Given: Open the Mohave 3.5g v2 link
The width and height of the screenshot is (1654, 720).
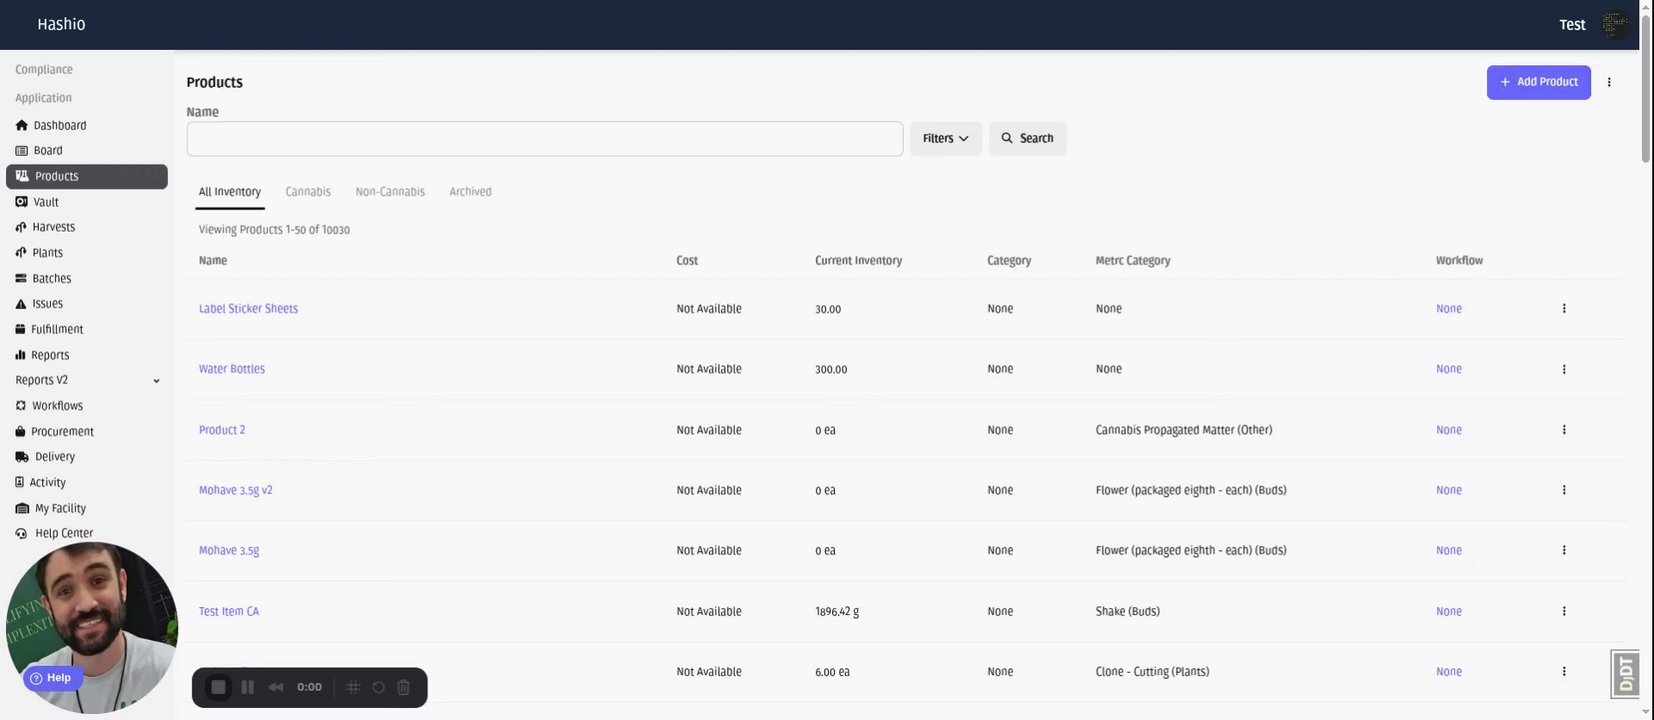Looking at the screenshot, I should click(x=236, y=490).
